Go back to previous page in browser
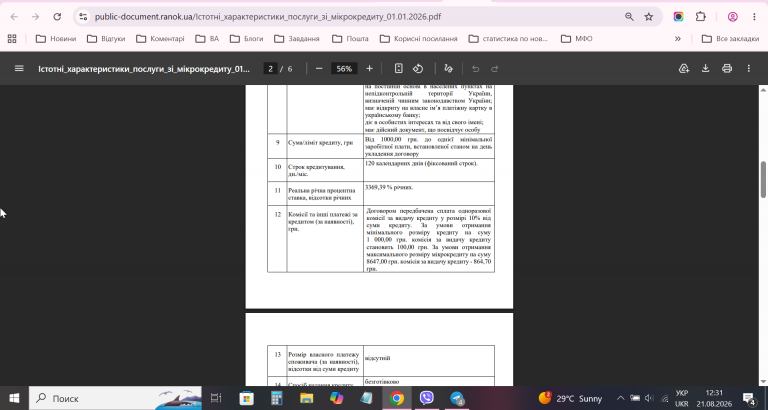768x410 pixels. point(14,17)
